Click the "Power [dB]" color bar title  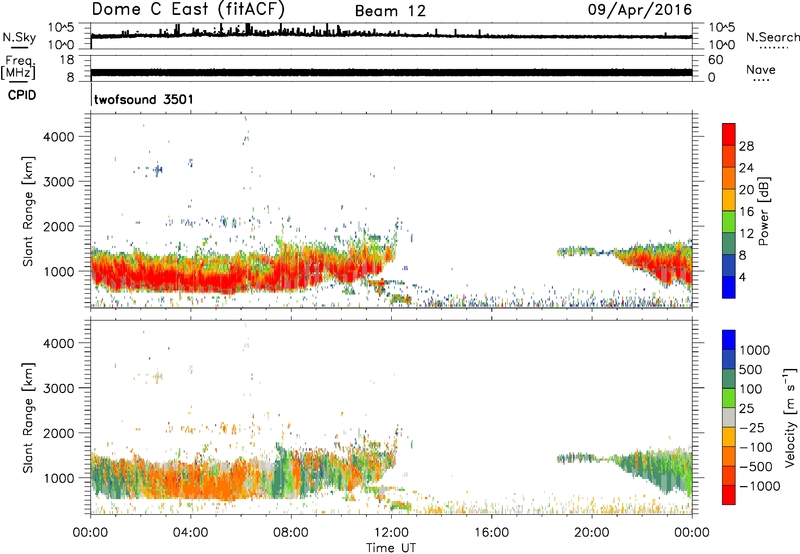click(764, 211)
